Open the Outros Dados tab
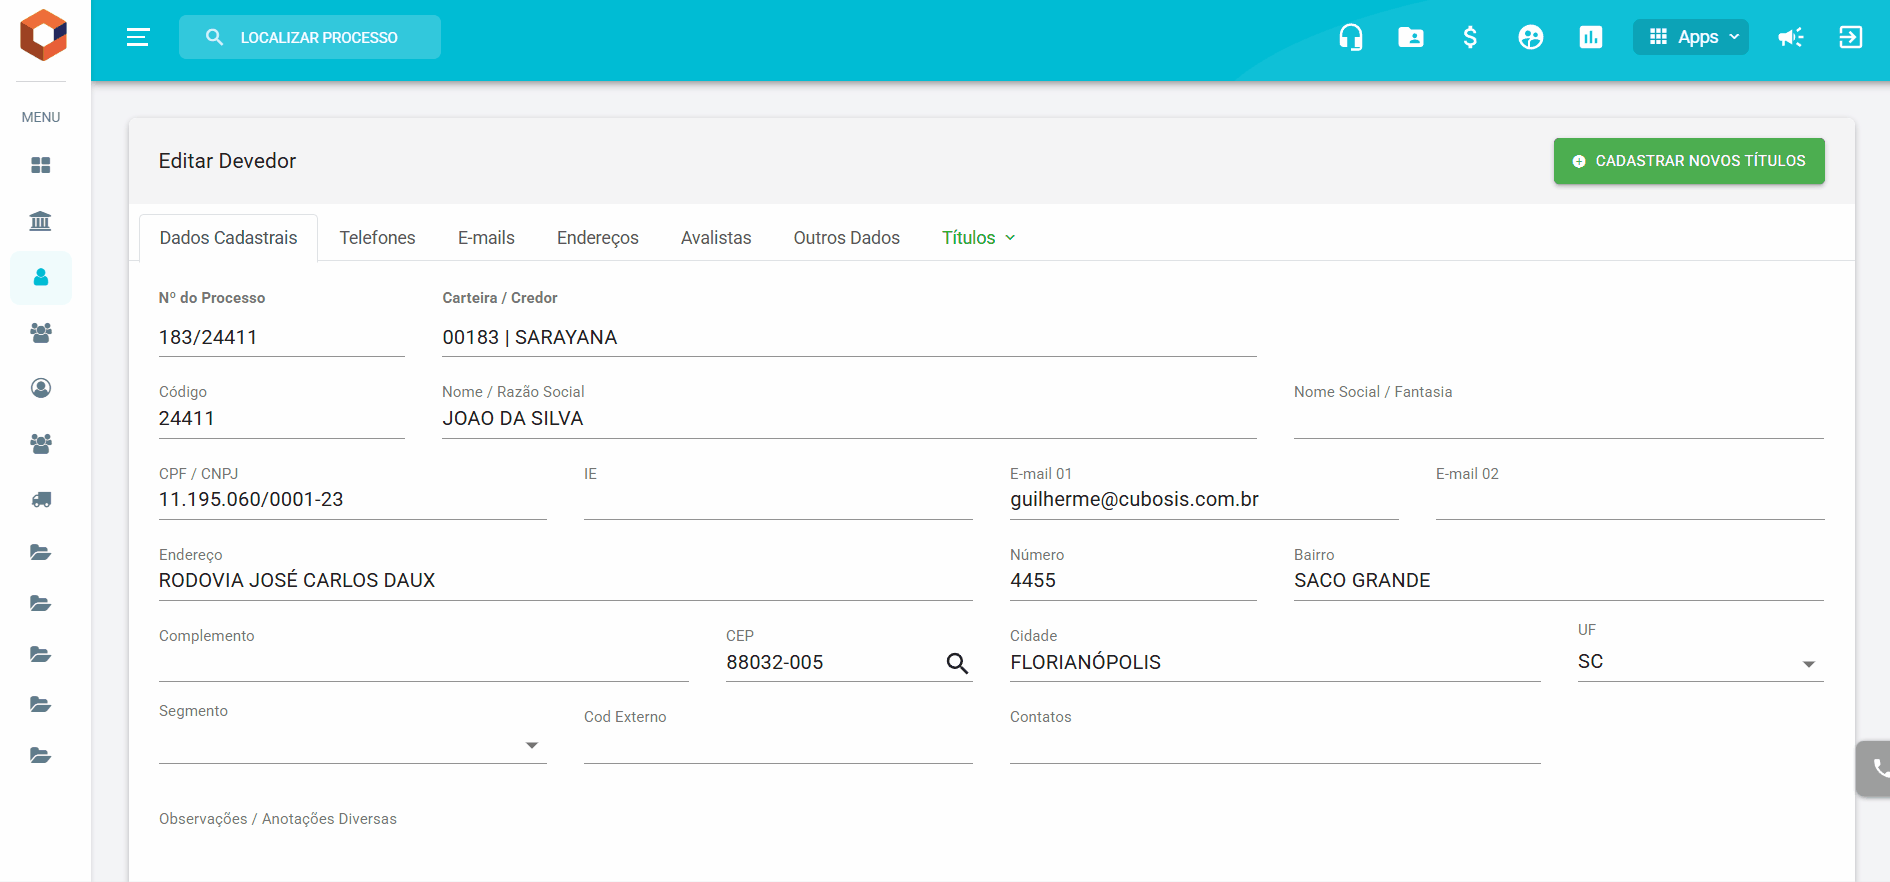This screenshot has height=882, width=1890. click(x=847, y=238)
